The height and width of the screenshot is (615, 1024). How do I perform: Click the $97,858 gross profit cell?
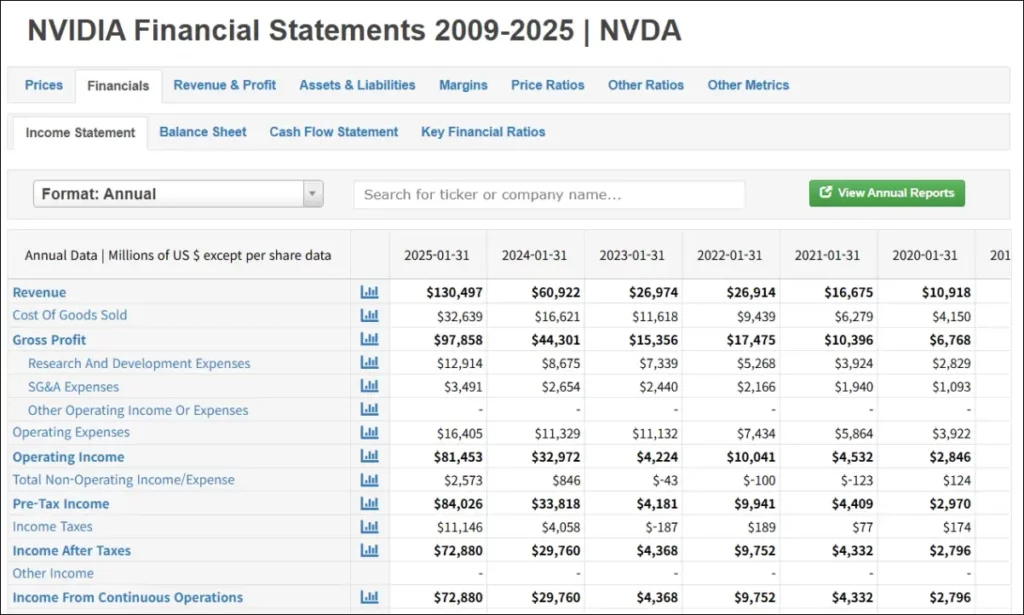pos(458,339)
